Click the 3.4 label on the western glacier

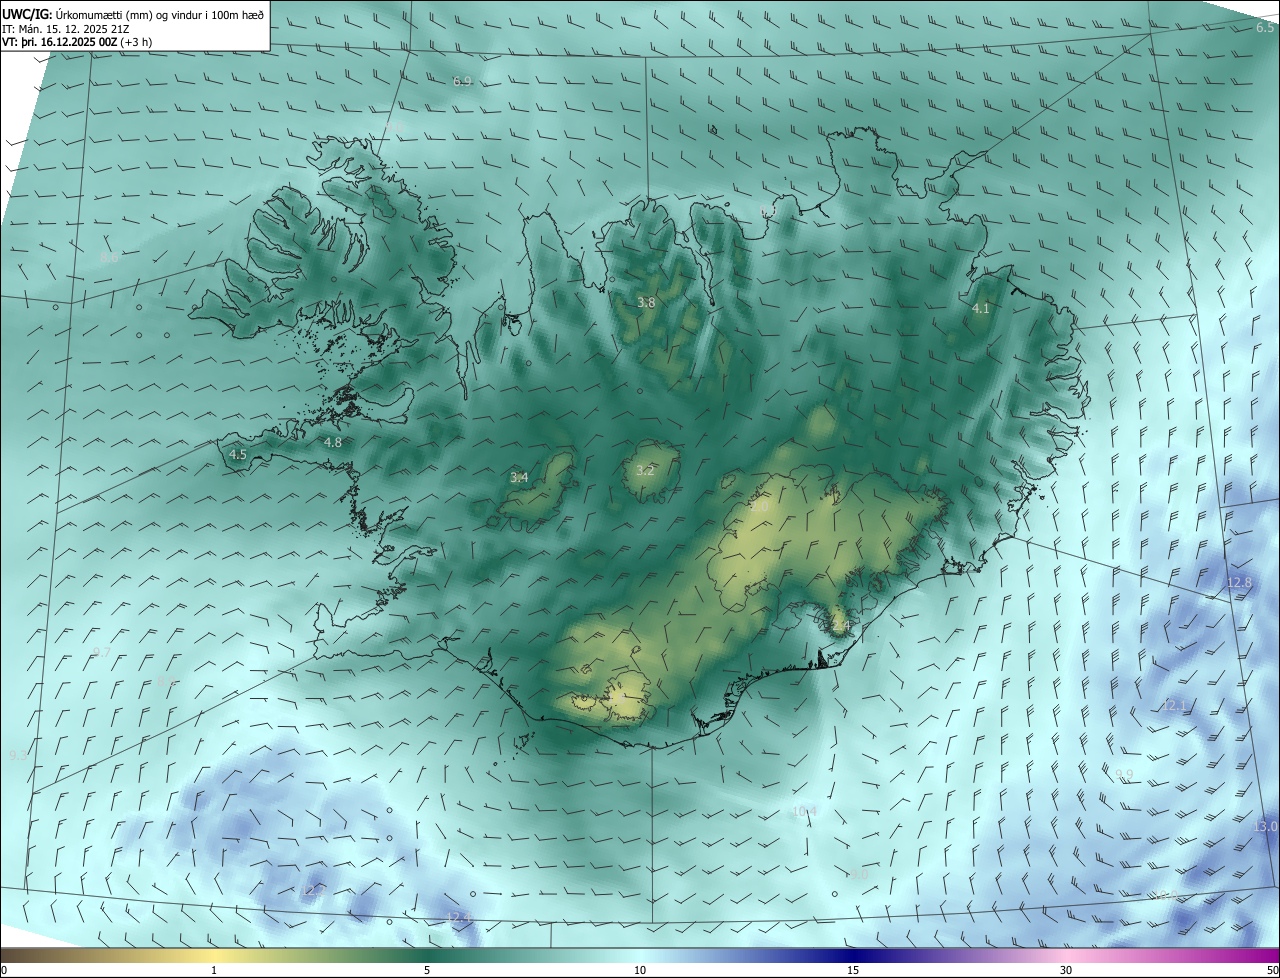519,478
